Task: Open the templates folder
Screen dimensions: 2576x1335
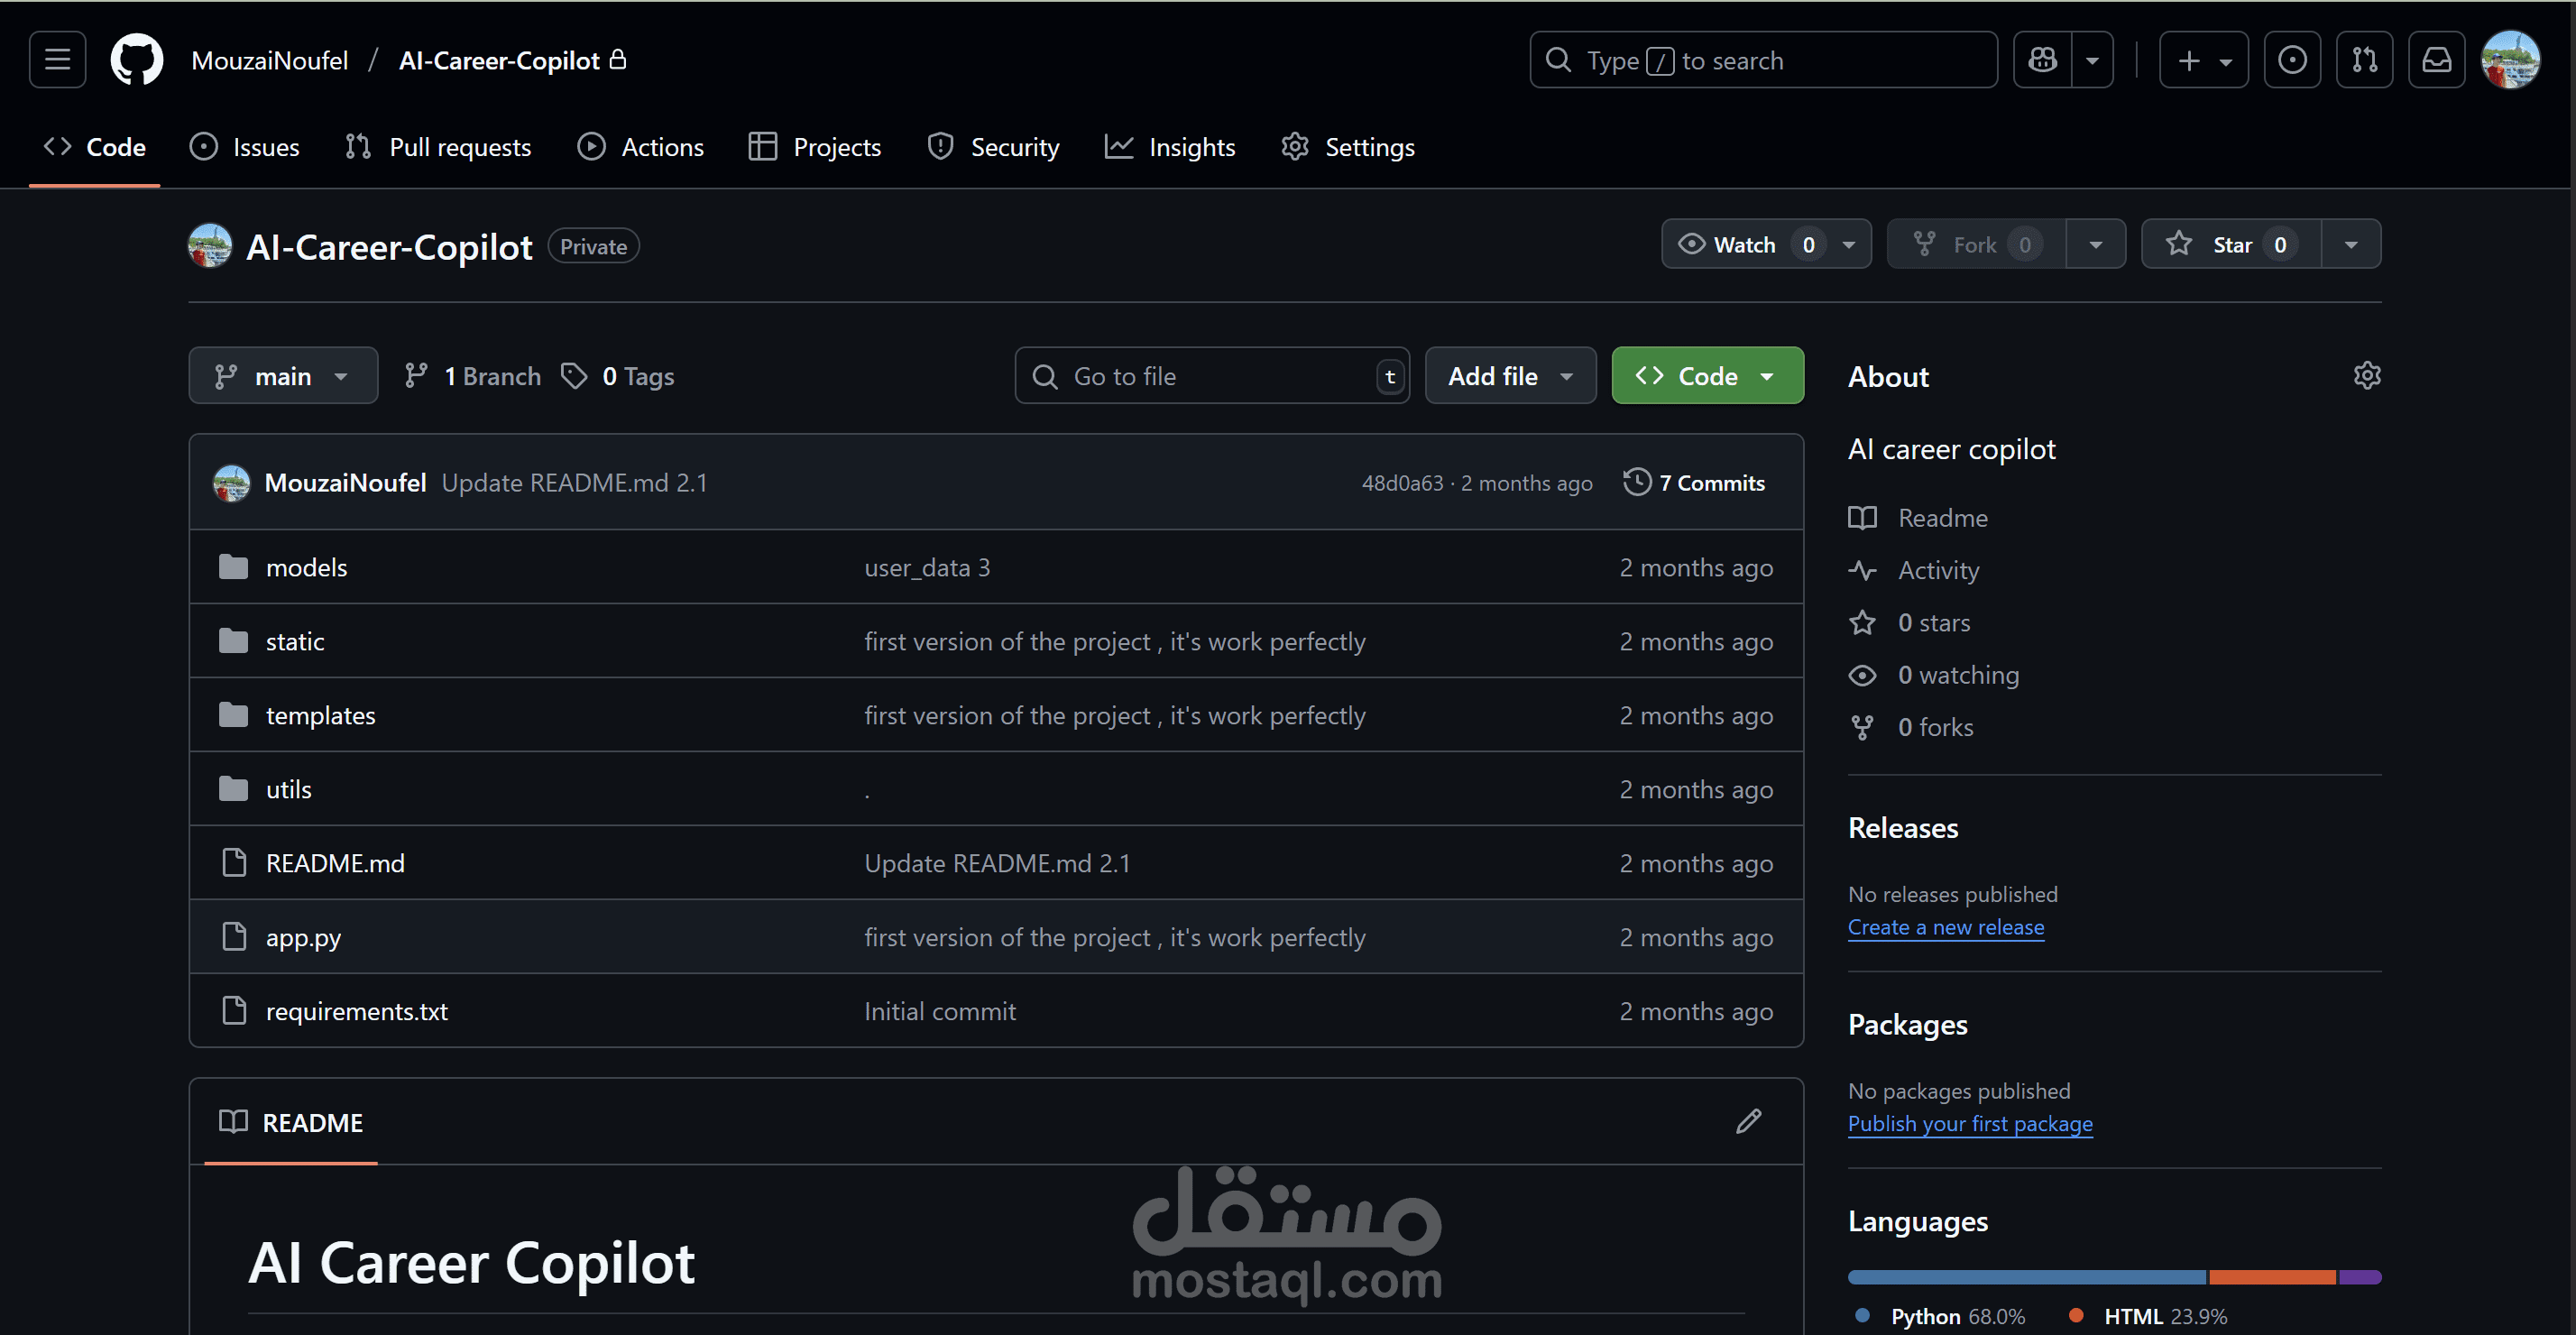Action: point(320,715)
